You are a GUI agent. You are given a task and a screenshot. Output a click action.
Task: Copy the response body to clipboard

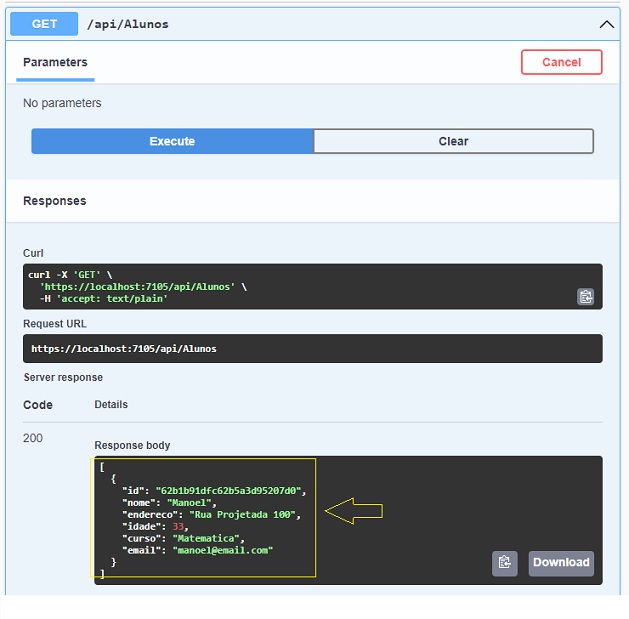pyautogui.click(x=505, y=563)
